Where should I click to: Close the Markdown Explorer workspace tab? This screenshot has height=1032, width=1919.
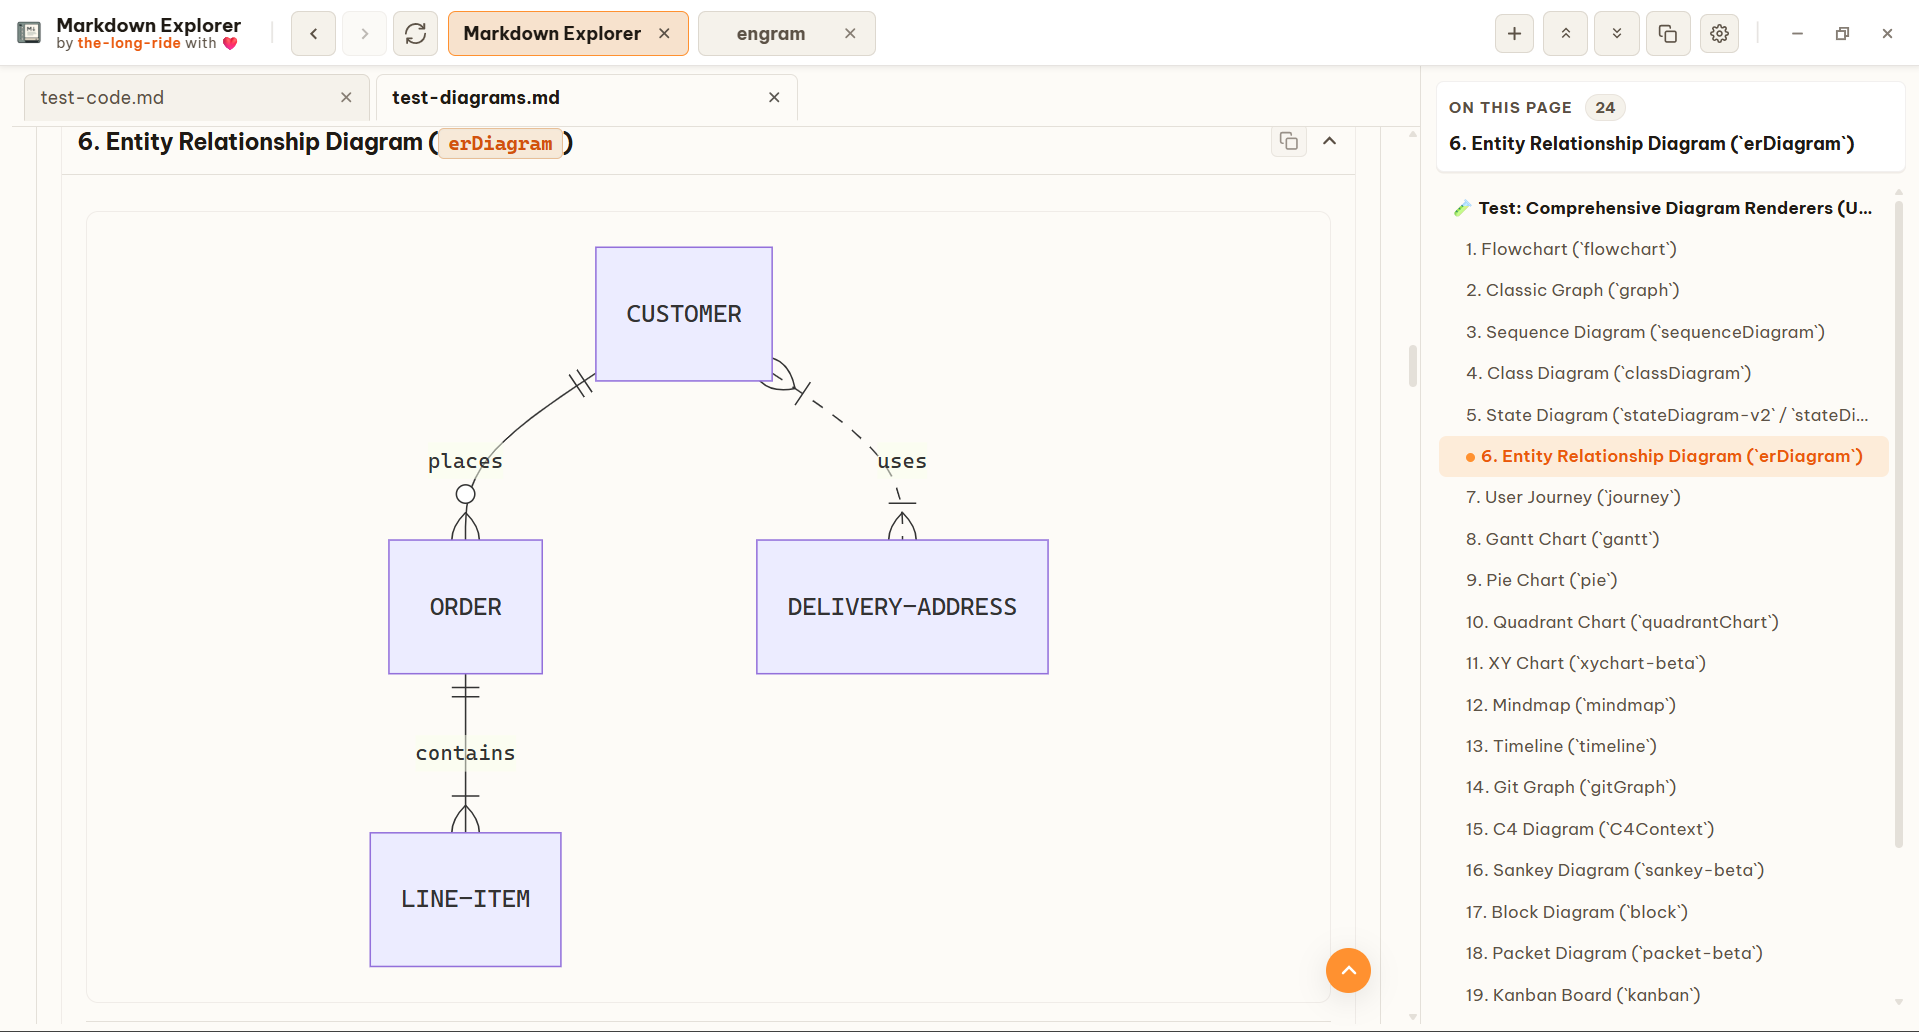pos(664,33)
